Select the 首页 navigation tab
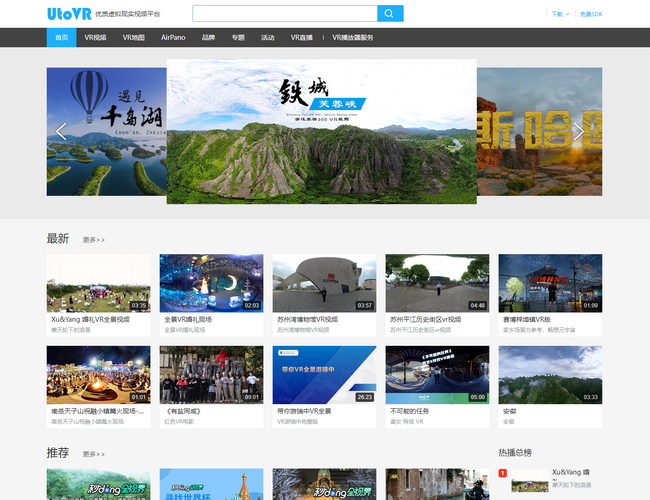 click(x=61, y=37)
